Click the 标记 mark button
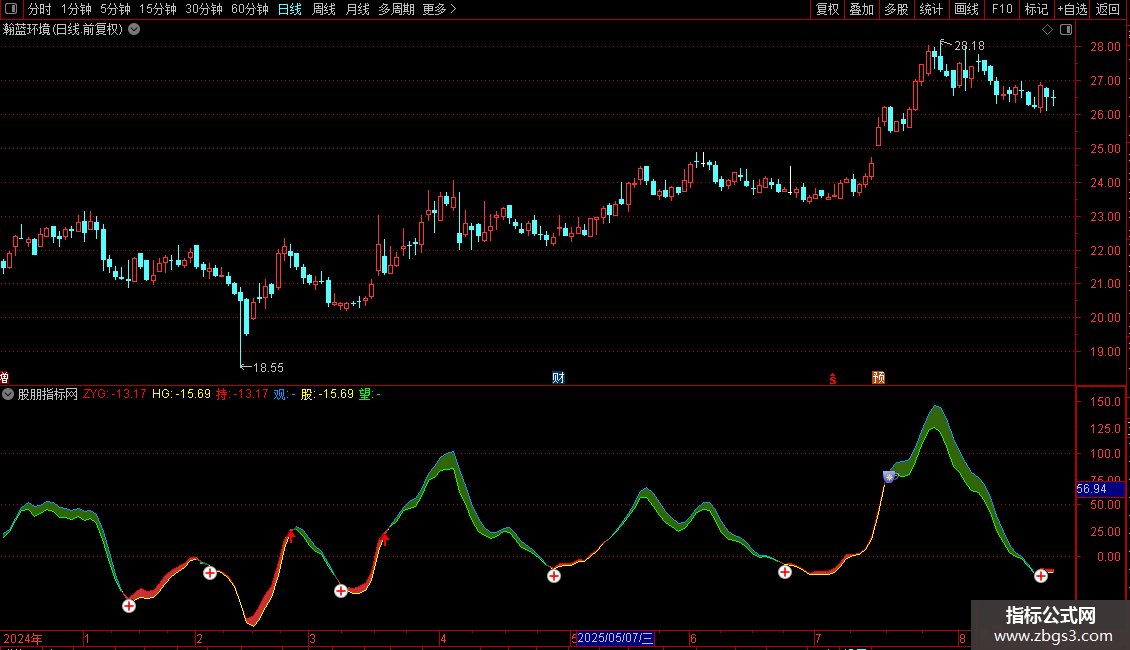This screenshot has width=1130, height=650. (x=1036, y=9)
